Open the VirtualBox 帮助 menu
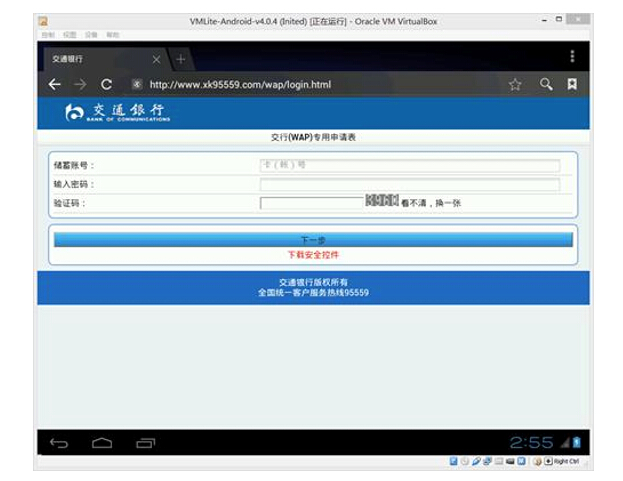The image size is (623, 481). [113, 35]
